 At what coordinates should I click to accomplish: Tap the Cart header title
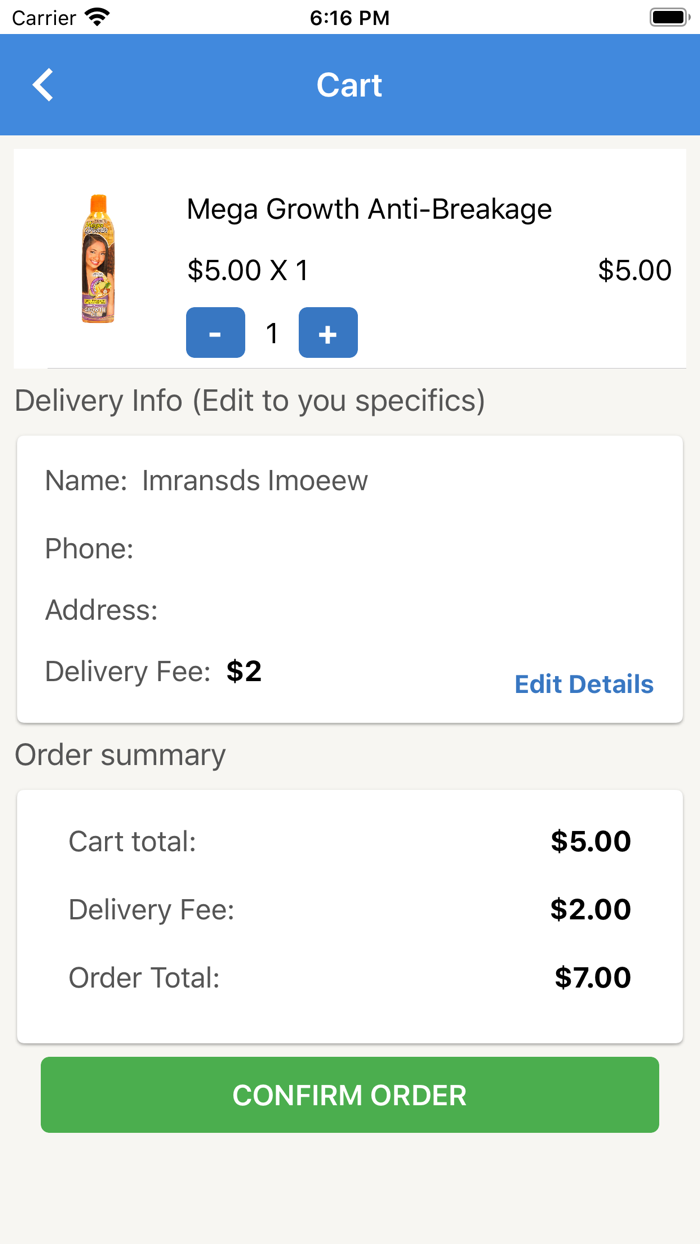point(349,85)
